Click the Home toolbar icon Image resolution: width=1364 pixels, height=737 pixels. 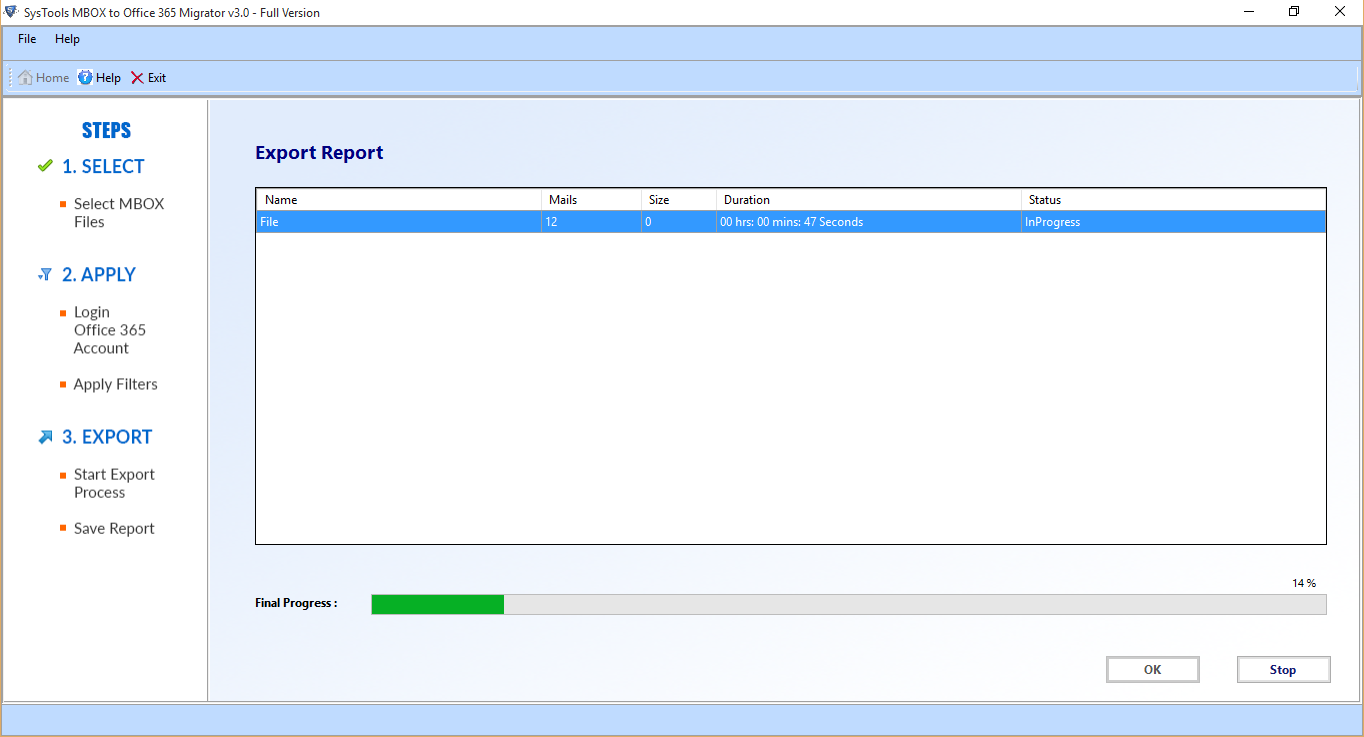[25, 78]
